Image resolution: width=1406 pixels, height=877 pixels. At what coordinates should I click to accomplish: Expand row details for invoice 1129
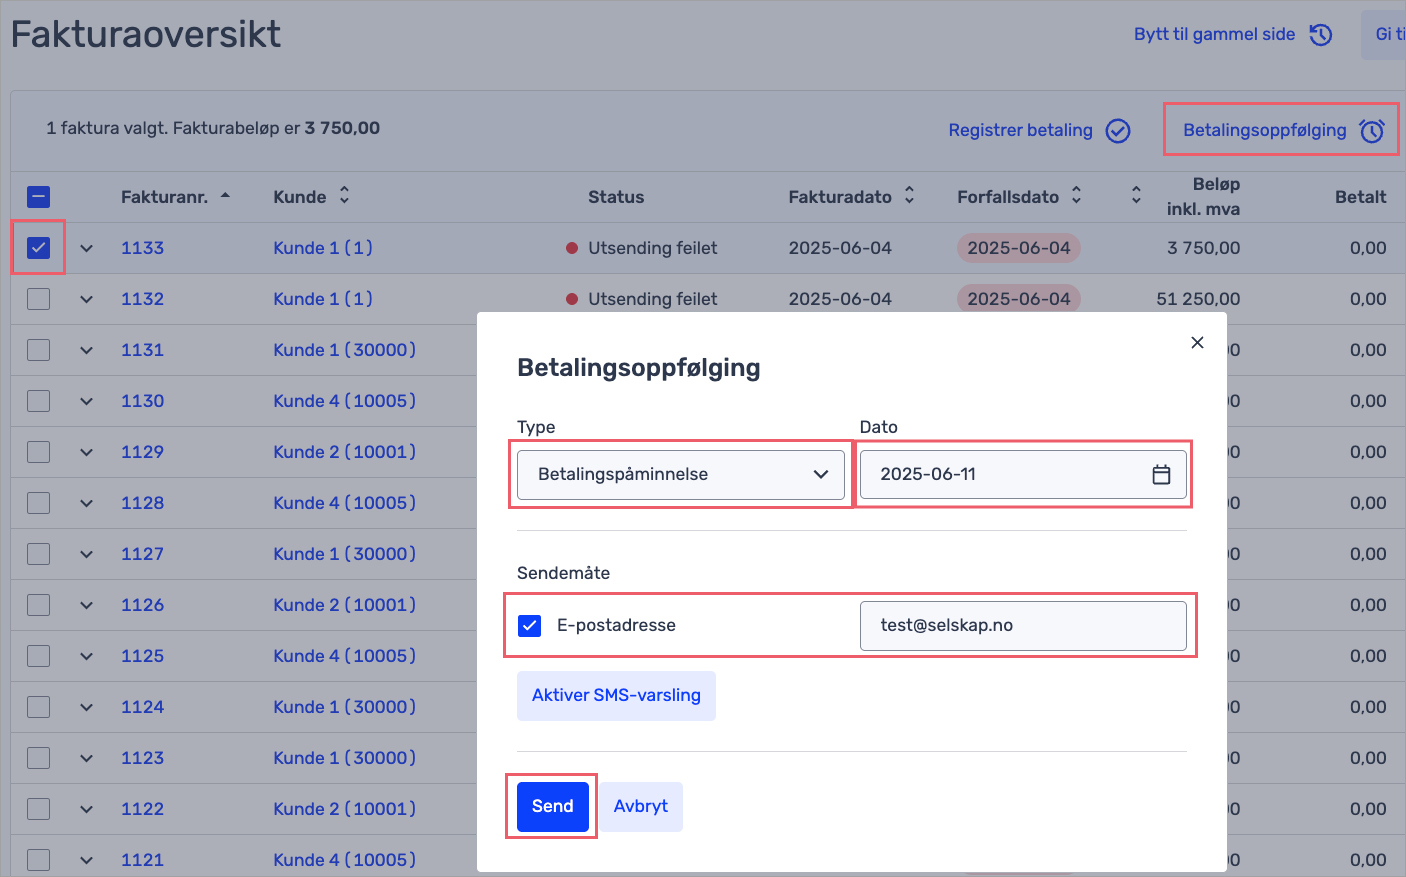coord(87,452)
